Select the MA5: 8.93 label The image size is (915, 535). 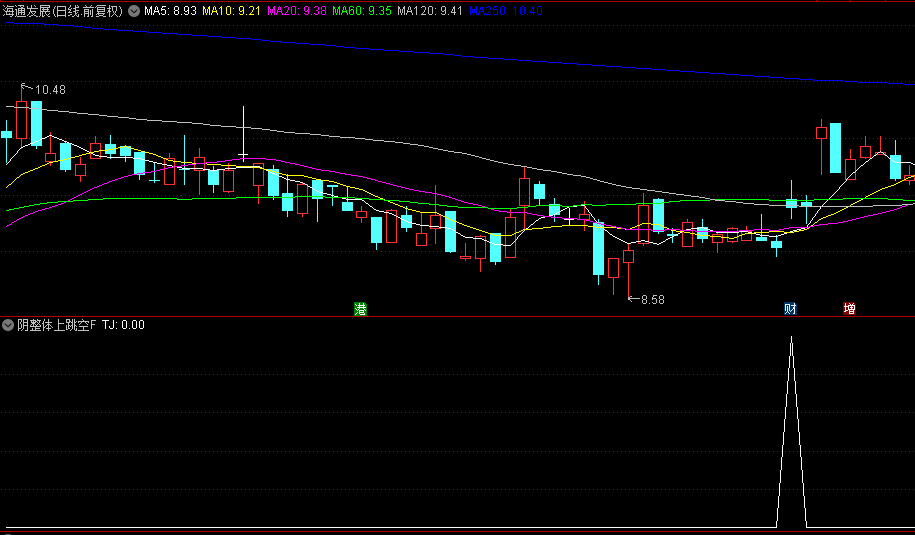[170, 11]
